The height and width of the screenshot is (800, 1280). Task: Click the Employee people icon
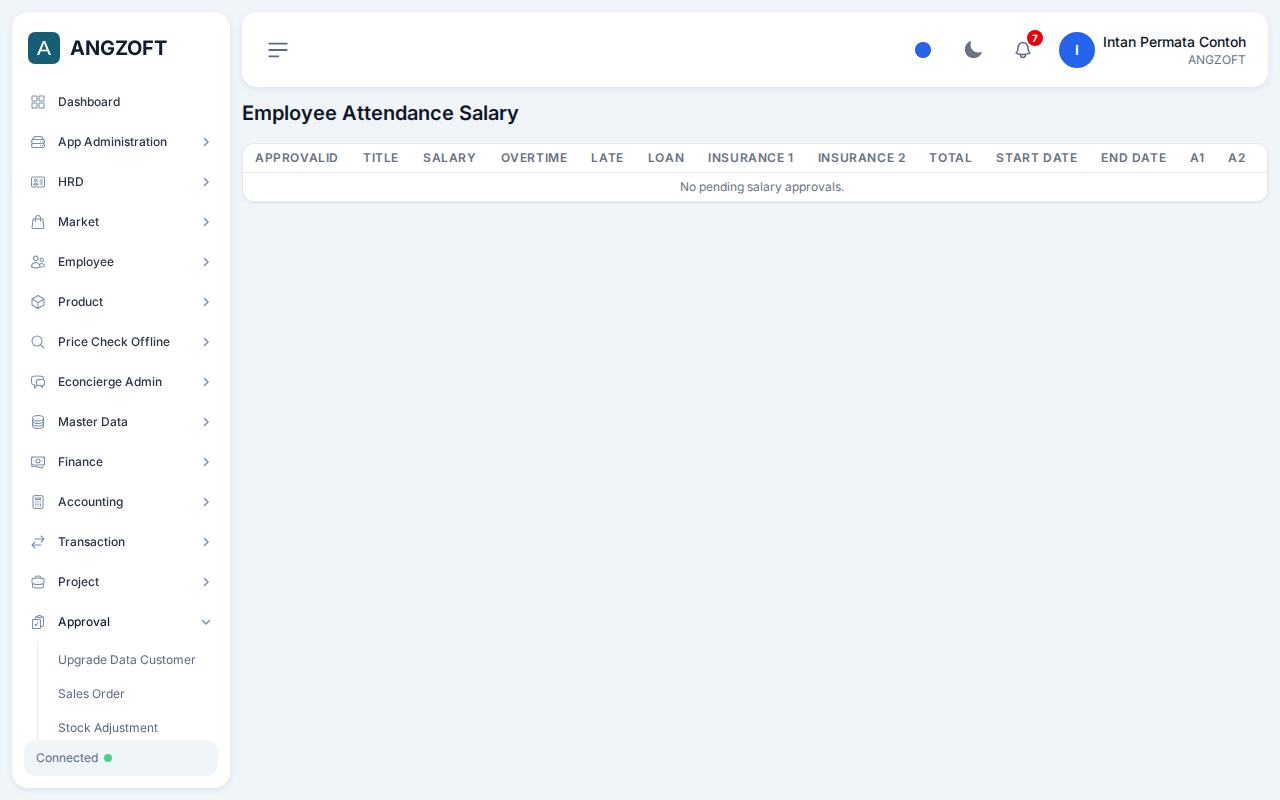pyautogui.click(x=38, y=262)
